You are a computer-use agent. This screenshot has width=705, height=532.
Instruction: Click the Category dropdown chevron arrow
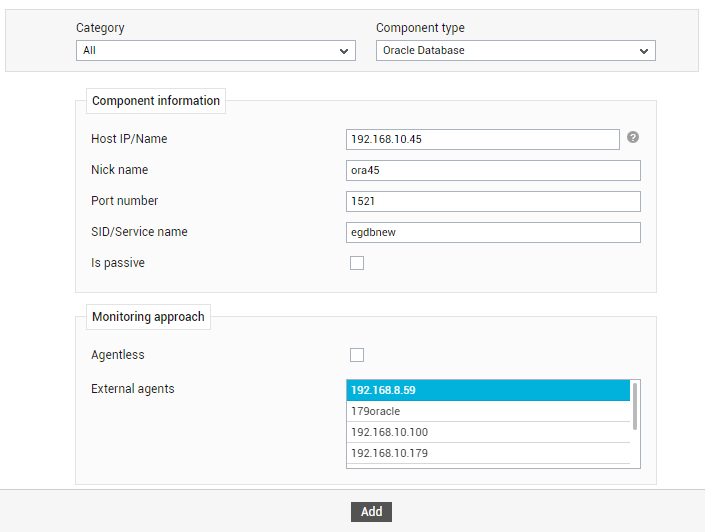point(344,51)
